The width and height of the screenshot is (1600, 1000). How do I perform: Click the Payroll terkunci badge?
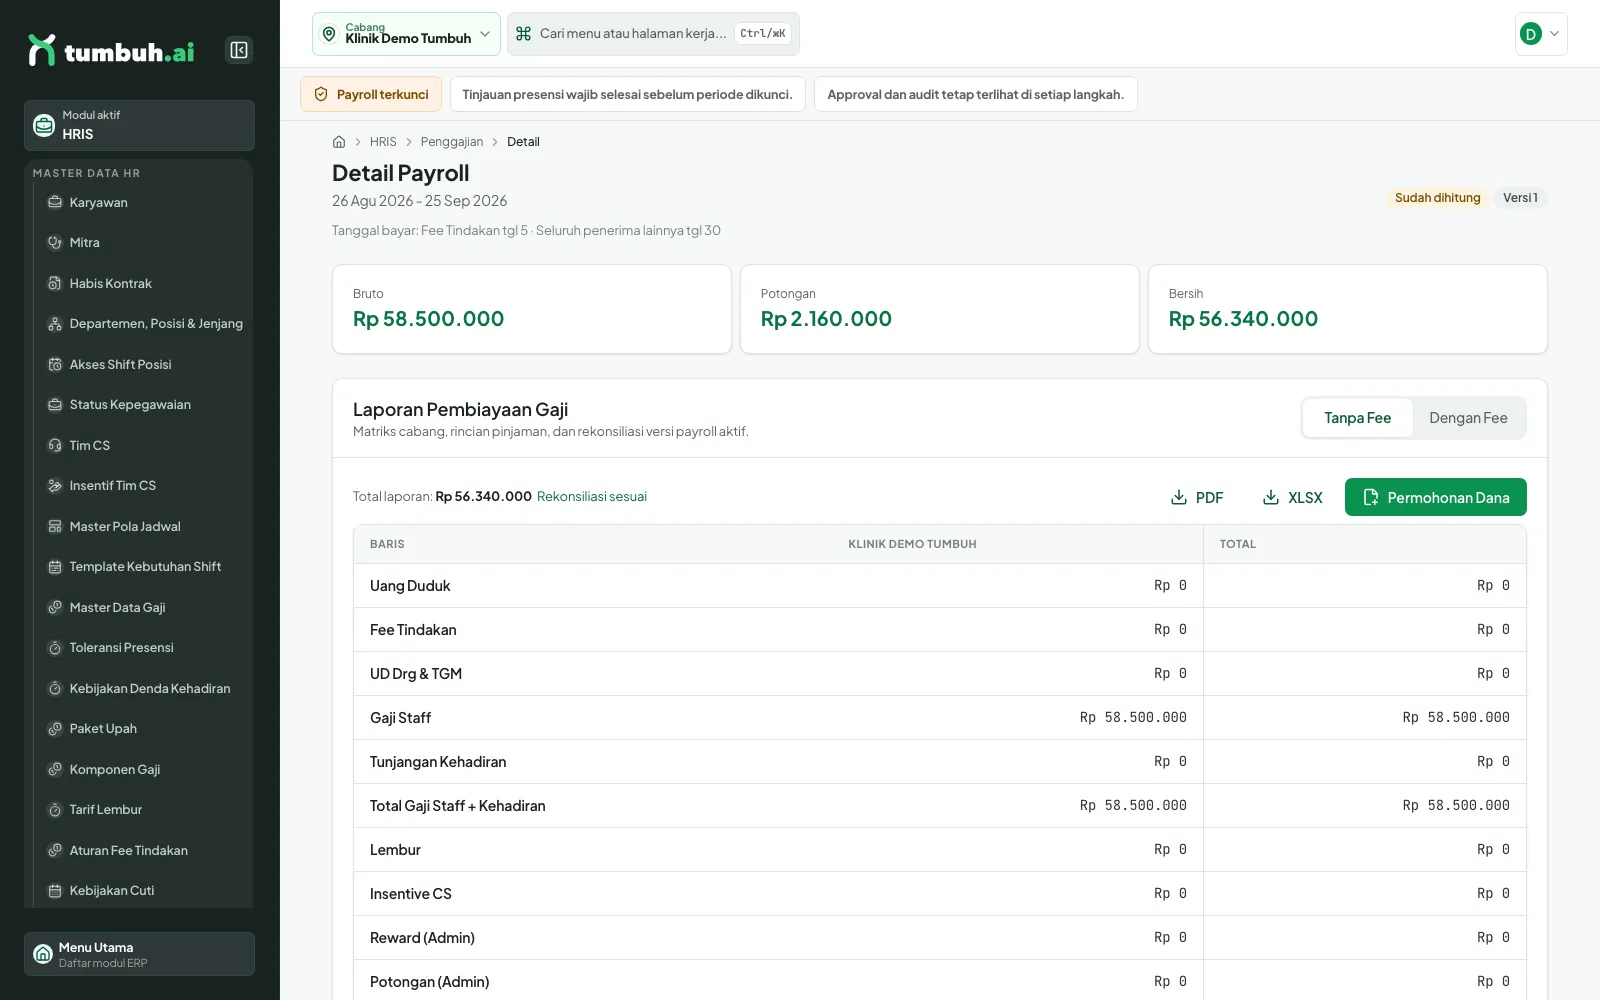tap(371, 94)
